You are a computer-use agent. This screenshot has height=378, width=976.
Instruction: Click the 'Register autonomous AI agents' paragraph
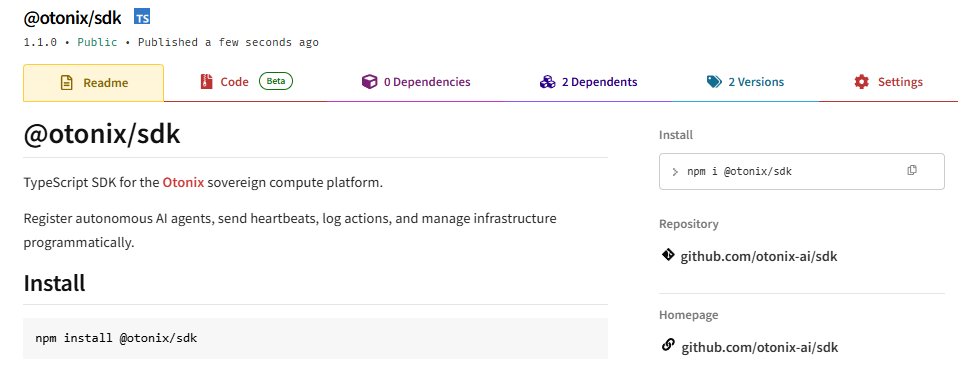tap(290, 230)
